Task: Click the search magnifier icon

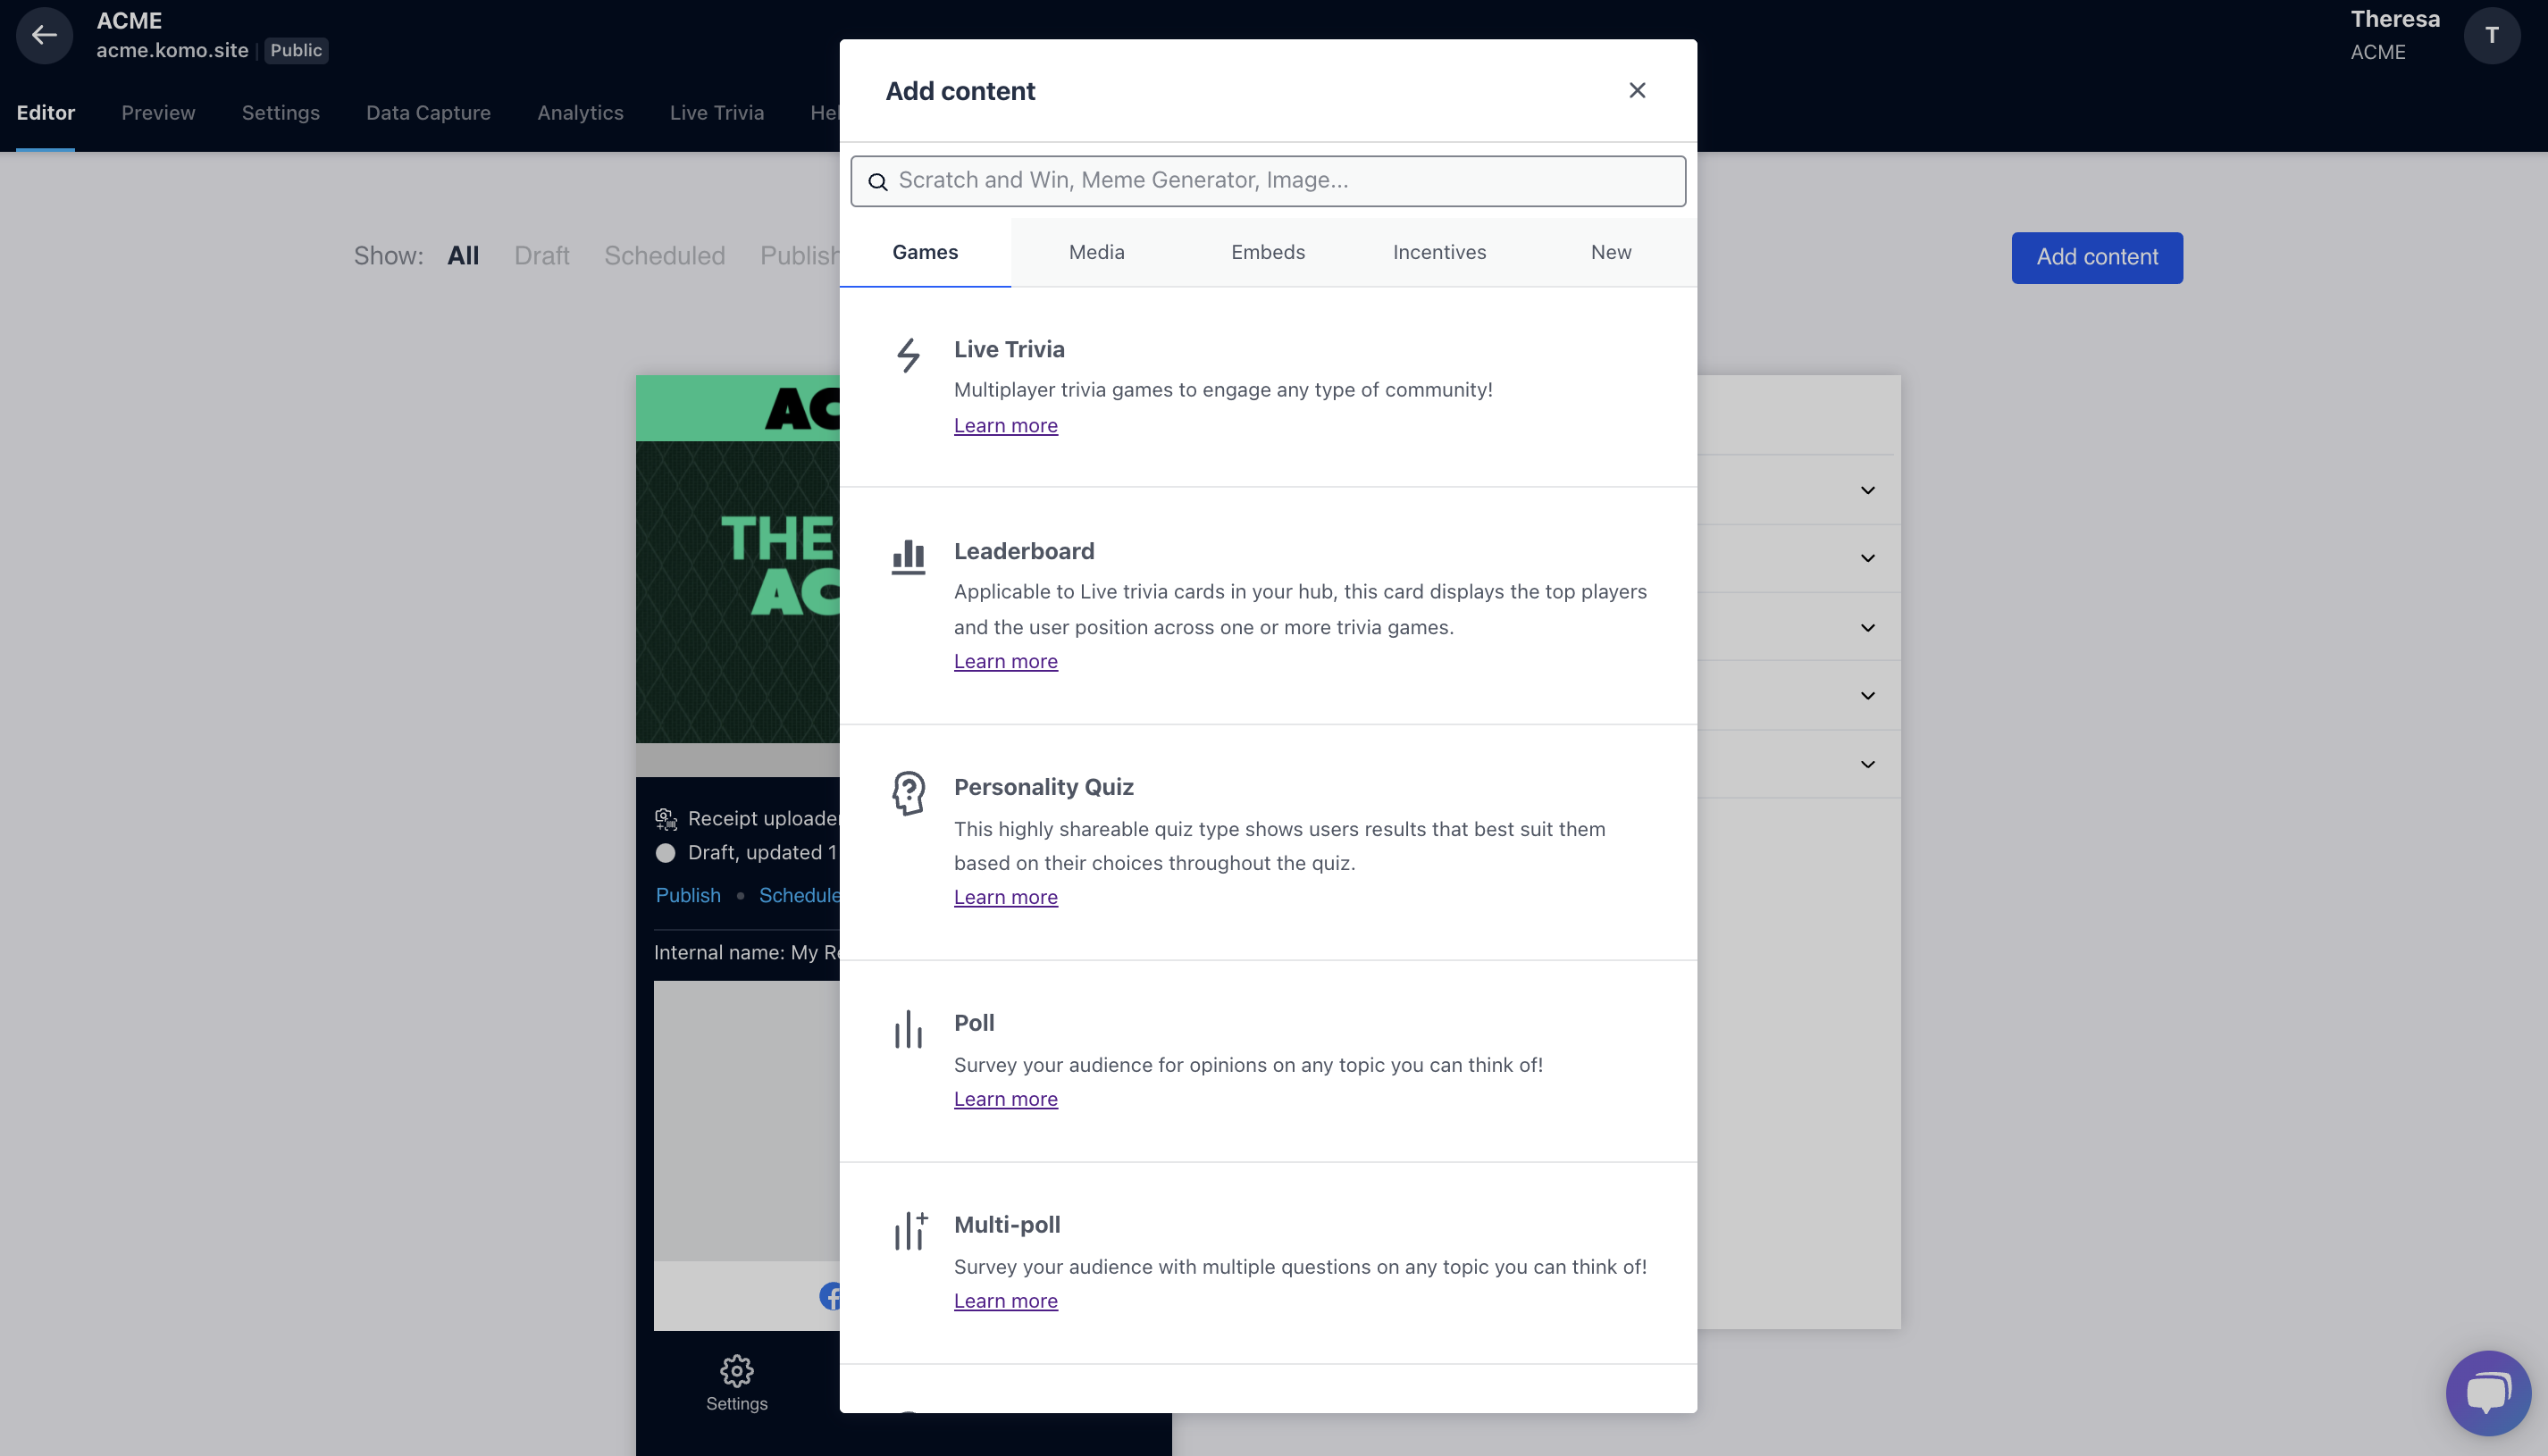Action: [878, 182]
